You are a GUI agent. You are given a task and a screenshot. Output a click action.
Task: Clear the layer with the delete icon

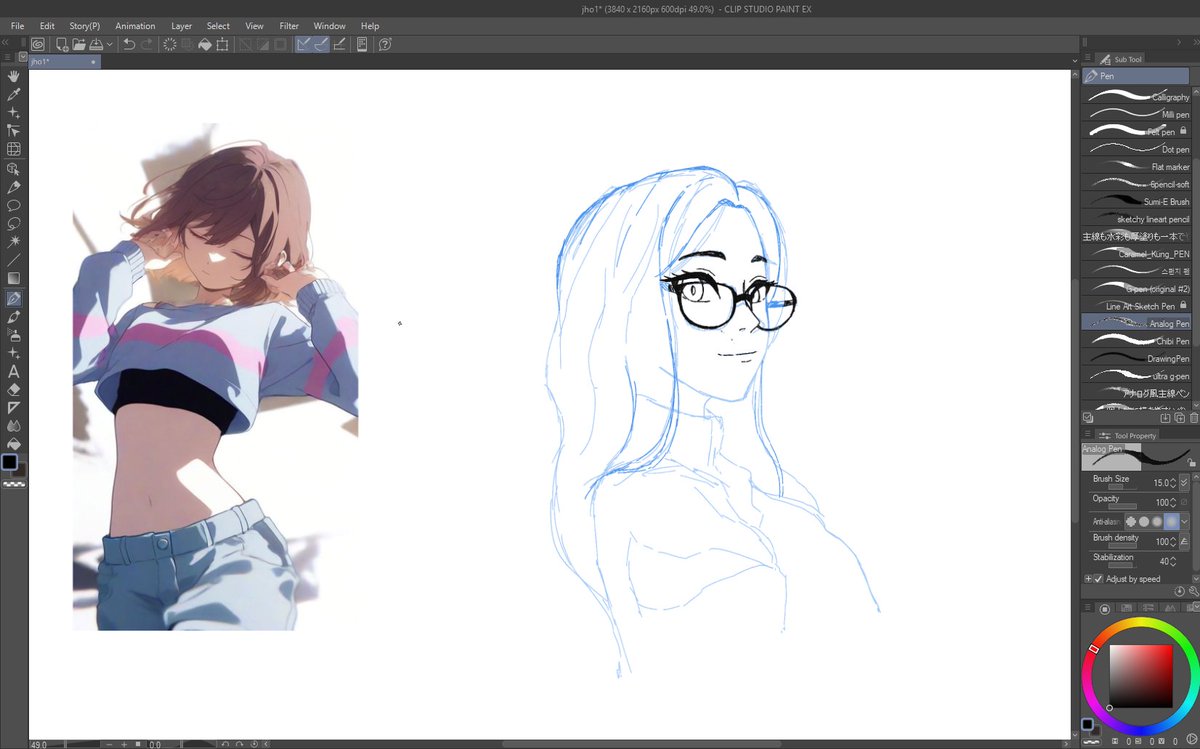(x=170, y=44)
